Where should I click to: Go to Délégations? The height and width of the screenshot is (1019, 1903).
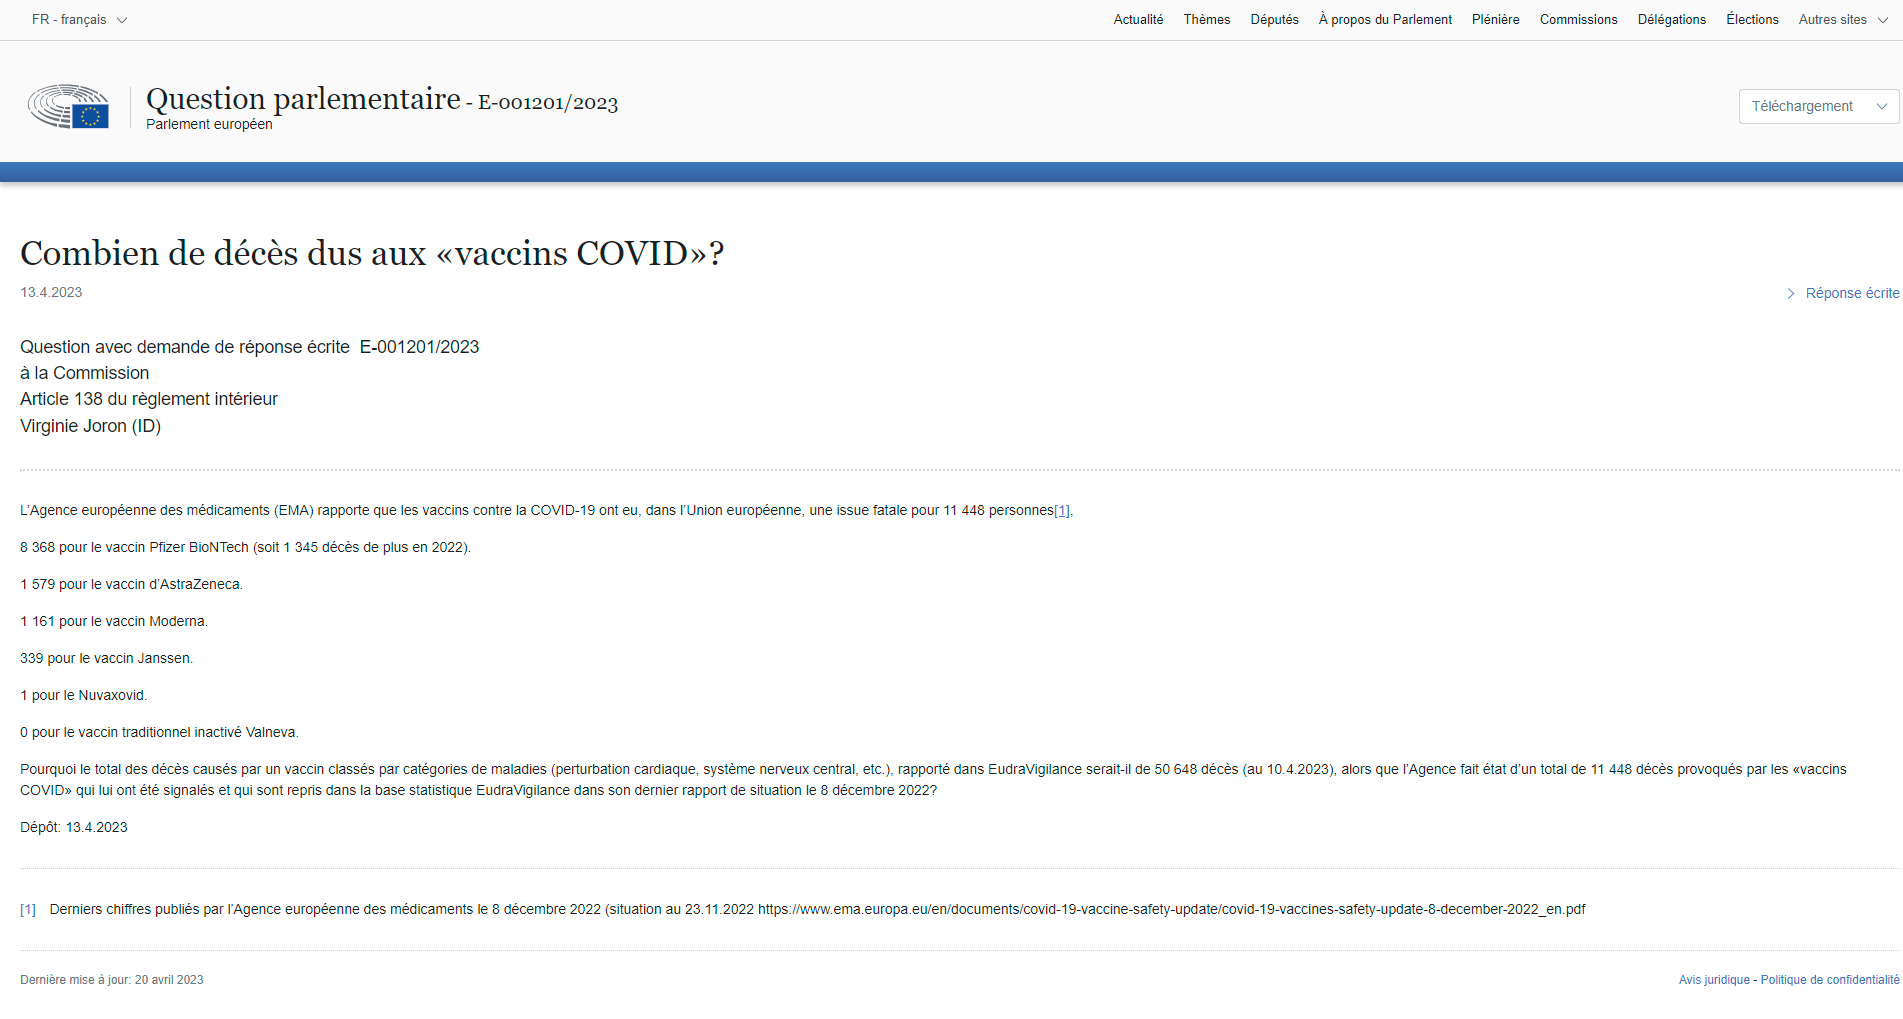pos(1671,20)
